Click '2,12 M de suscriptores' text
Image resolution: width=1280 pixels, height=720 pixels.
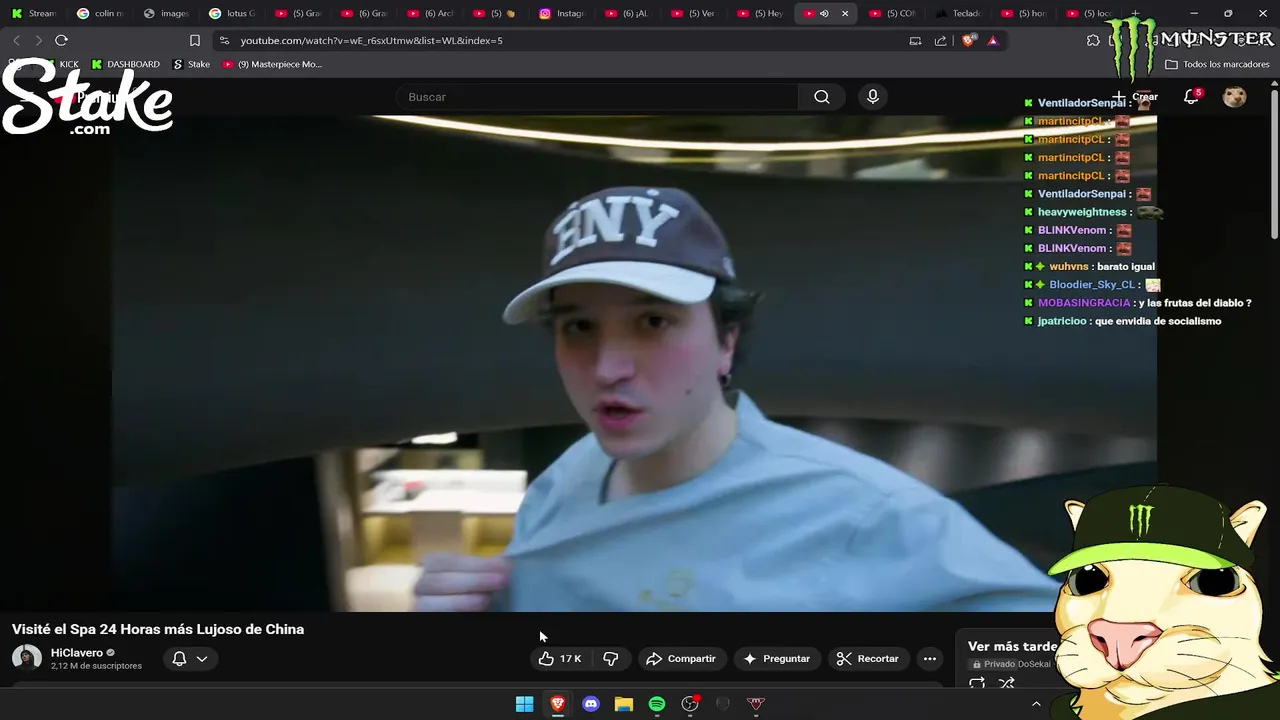[96, 666]
